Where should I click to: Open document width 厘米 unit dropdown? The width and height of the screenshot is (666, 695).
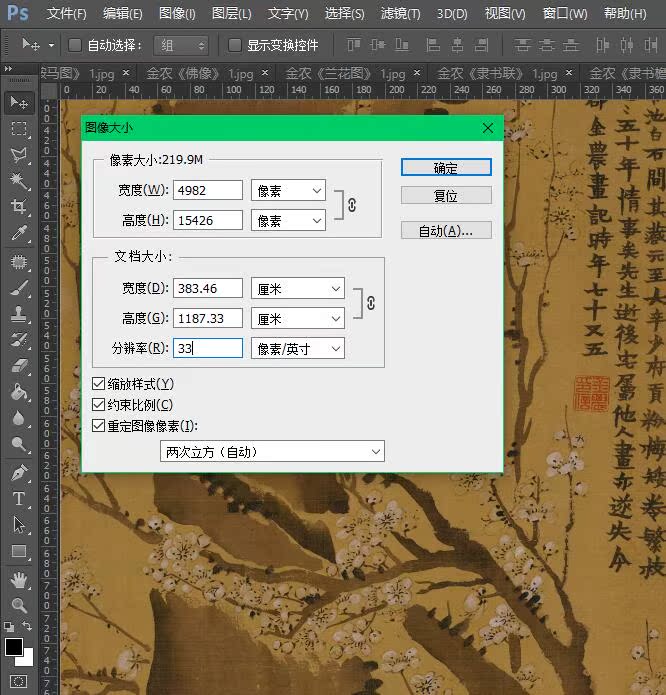(x=298, y=289)
